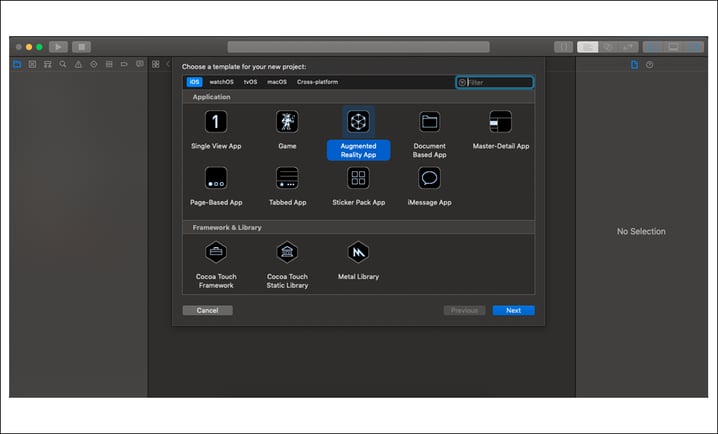The image size is (718, 434).
Task: Open the Debug navigator
Action: click(x=109, y=64)
